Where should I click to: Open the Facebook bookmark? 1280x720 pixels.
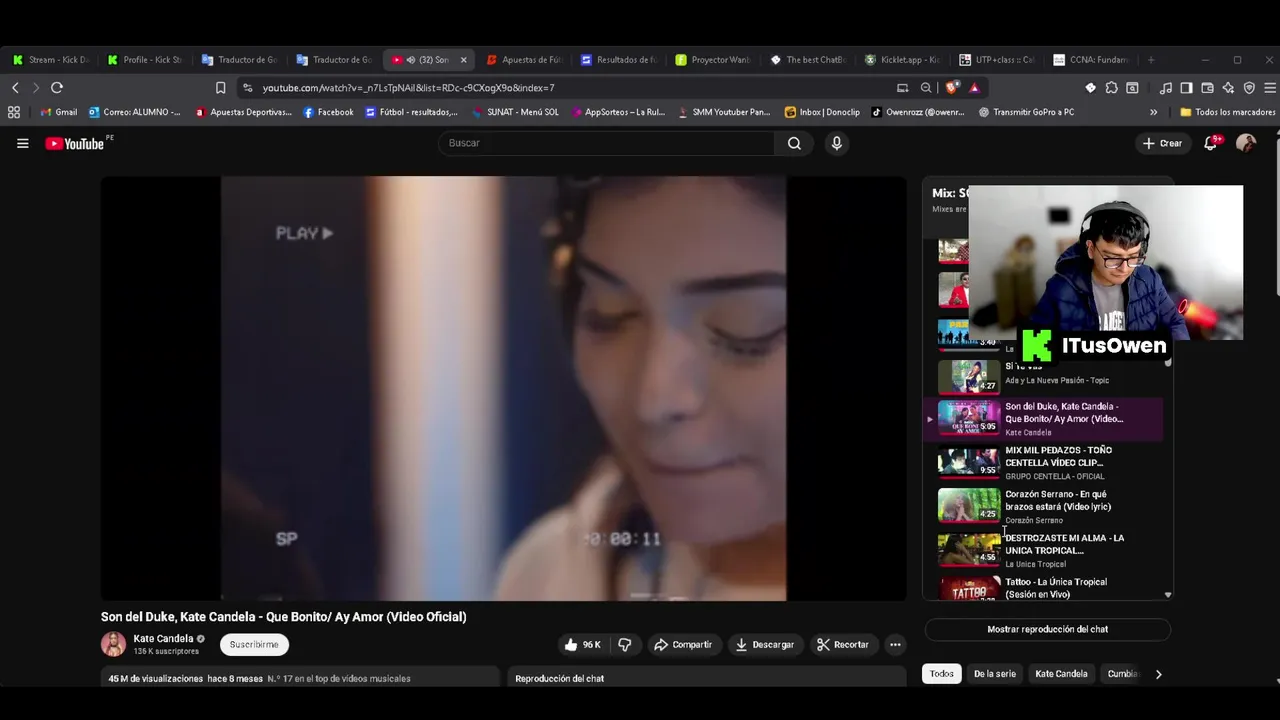point(328,112)
